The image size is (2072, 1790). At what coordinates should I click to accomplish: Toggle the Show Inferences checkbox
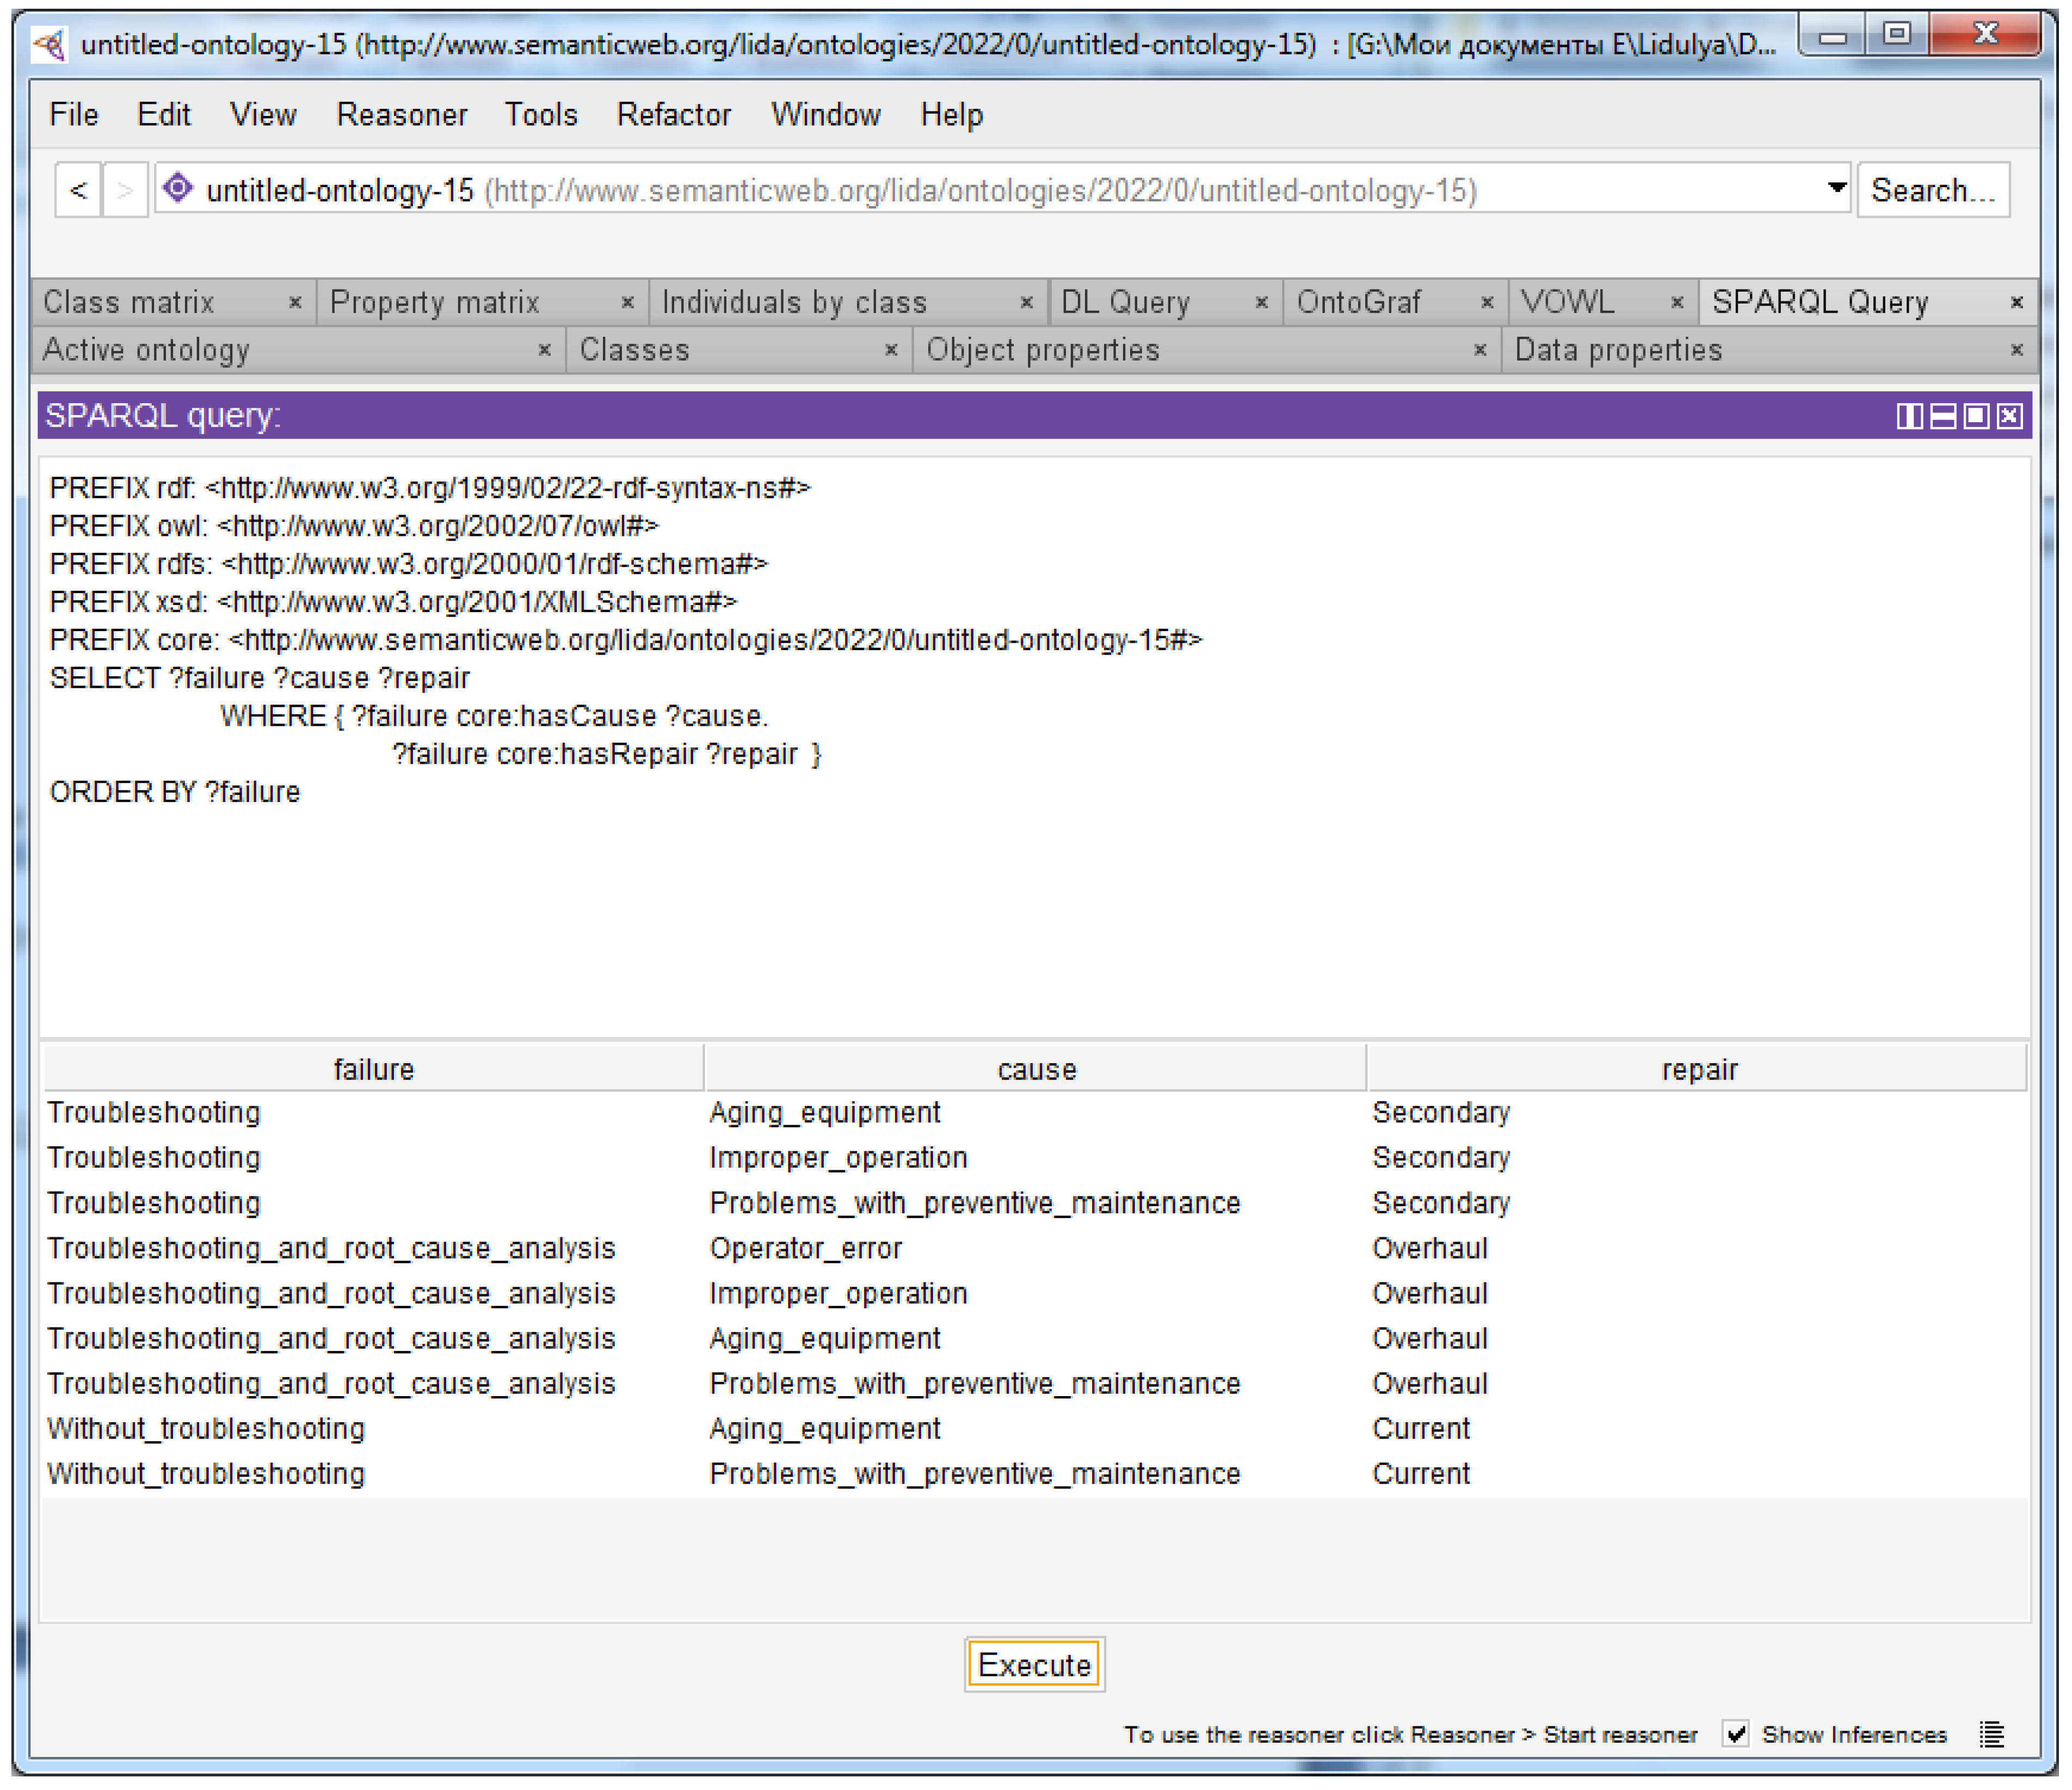[1736, 1734]
